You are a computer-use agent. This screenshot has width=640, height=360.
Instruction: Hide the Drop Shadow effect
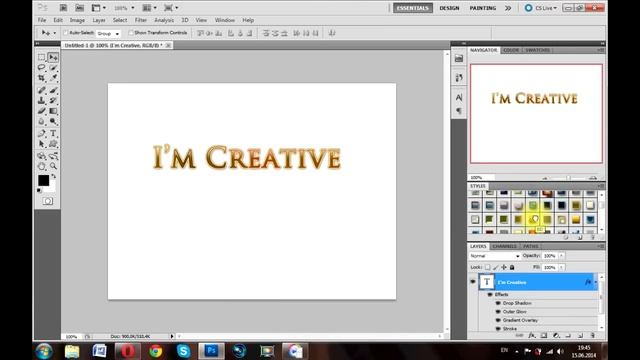click(498, 303)
